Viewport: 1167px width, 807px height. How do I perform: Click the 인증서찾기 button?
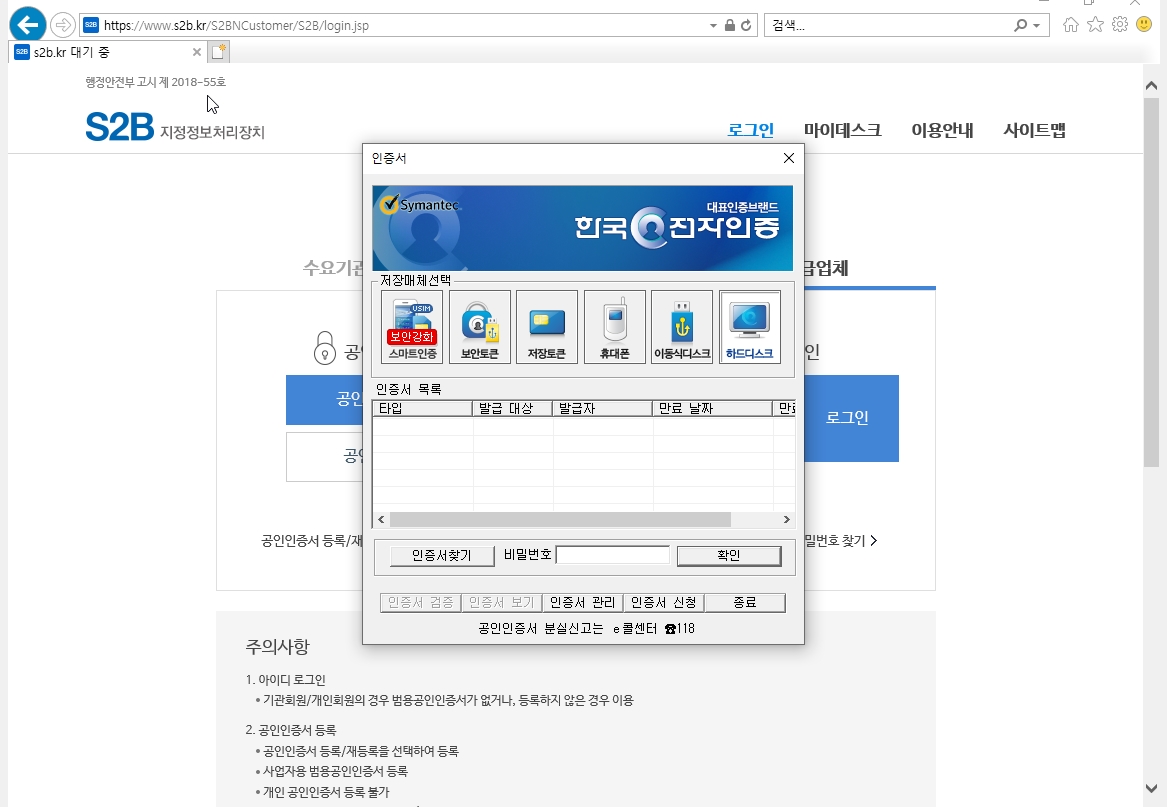[x=442, y=555]
